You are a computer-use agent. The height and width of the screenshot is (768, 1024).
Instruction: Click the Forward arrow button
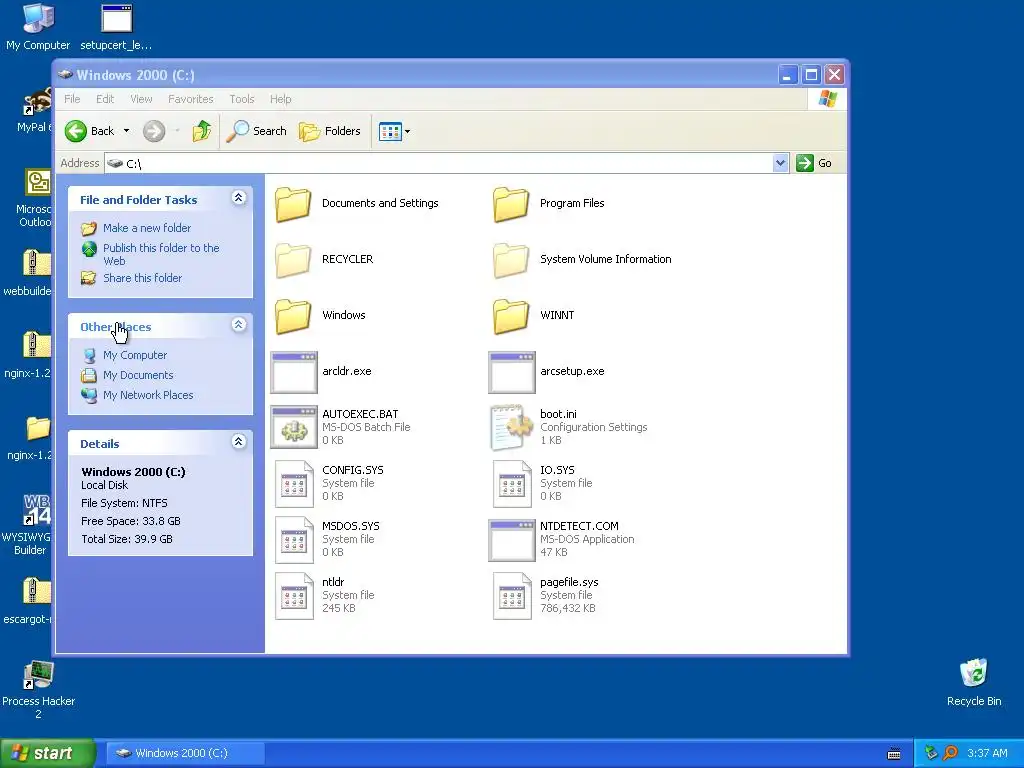(x=154, y=131)
